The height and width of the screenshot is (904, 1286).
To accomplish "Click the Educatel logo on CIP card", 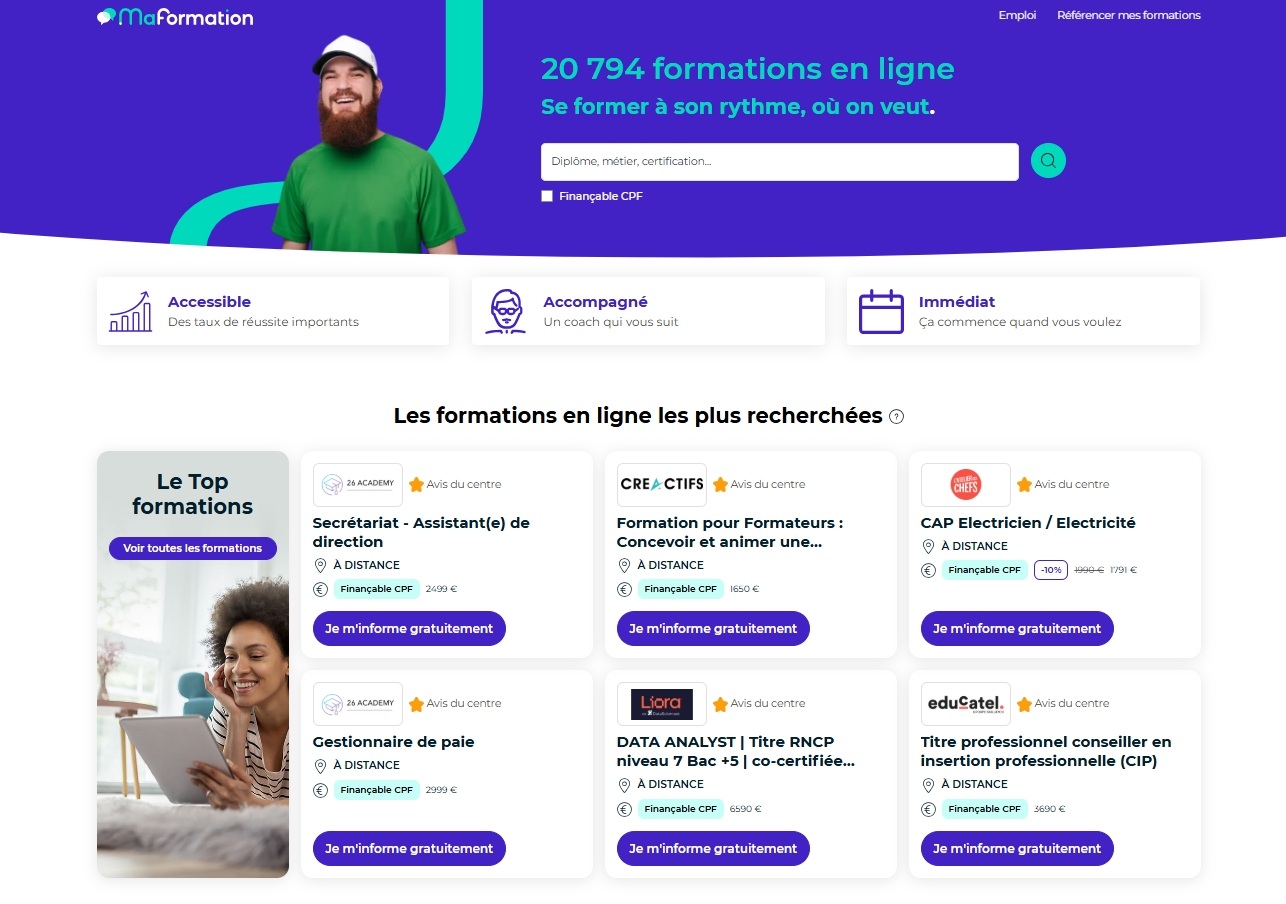I will [x=966, y=703].
